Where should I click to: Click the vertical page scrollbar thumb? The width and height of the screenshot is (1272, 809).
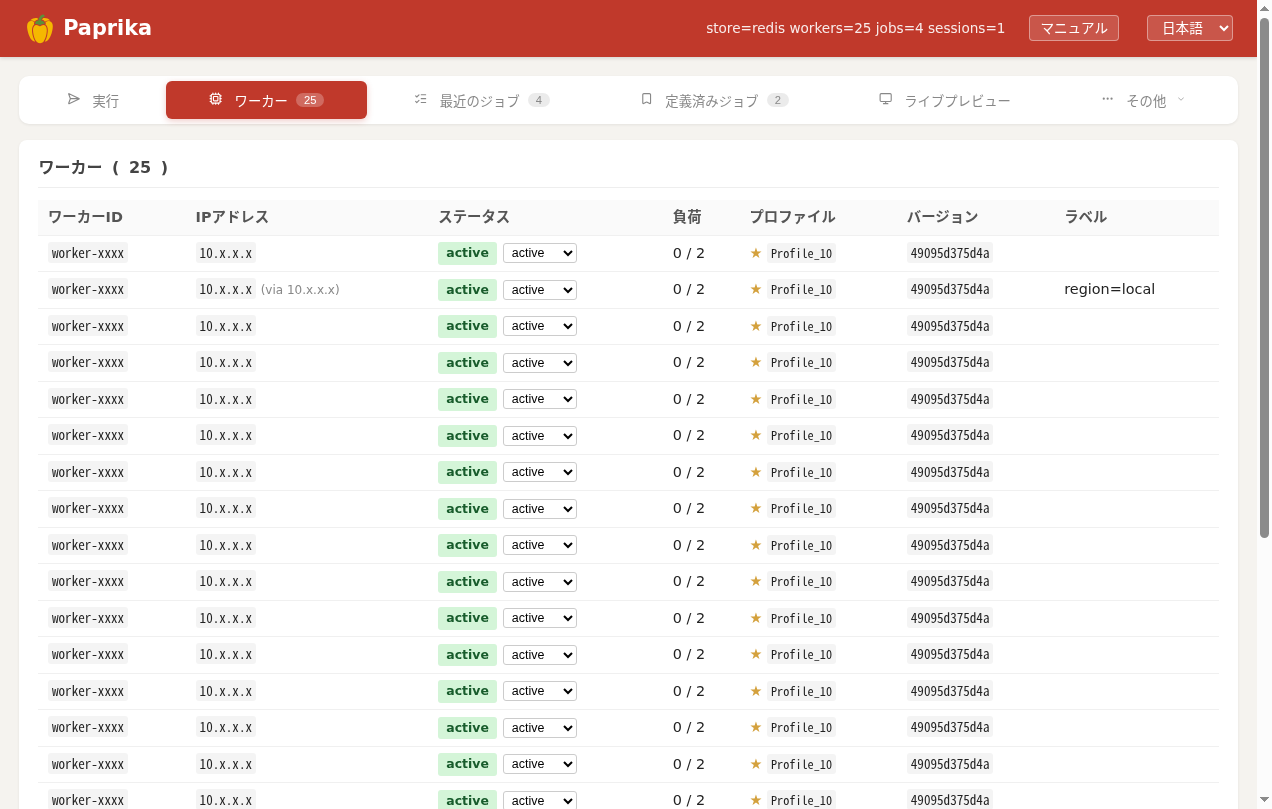pyautogui.click(x=1264, y=278)
